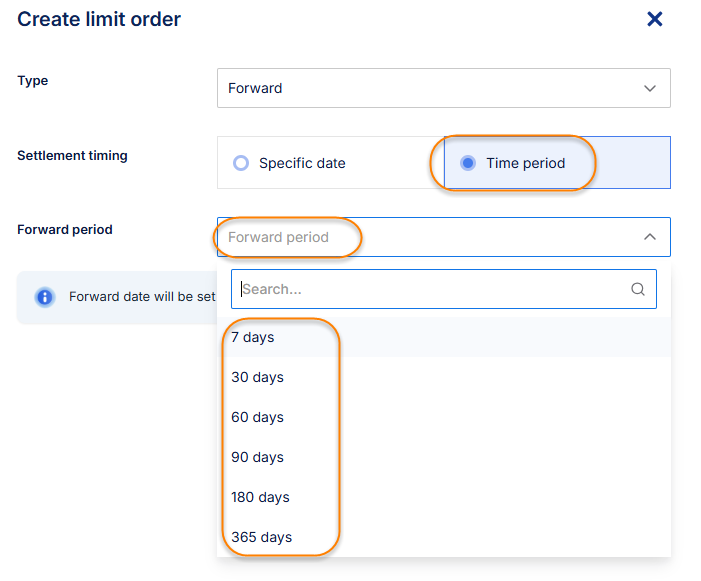Click the Forward date info message
The height and width of the screenshot is (581, 701).
click(141, 297)
